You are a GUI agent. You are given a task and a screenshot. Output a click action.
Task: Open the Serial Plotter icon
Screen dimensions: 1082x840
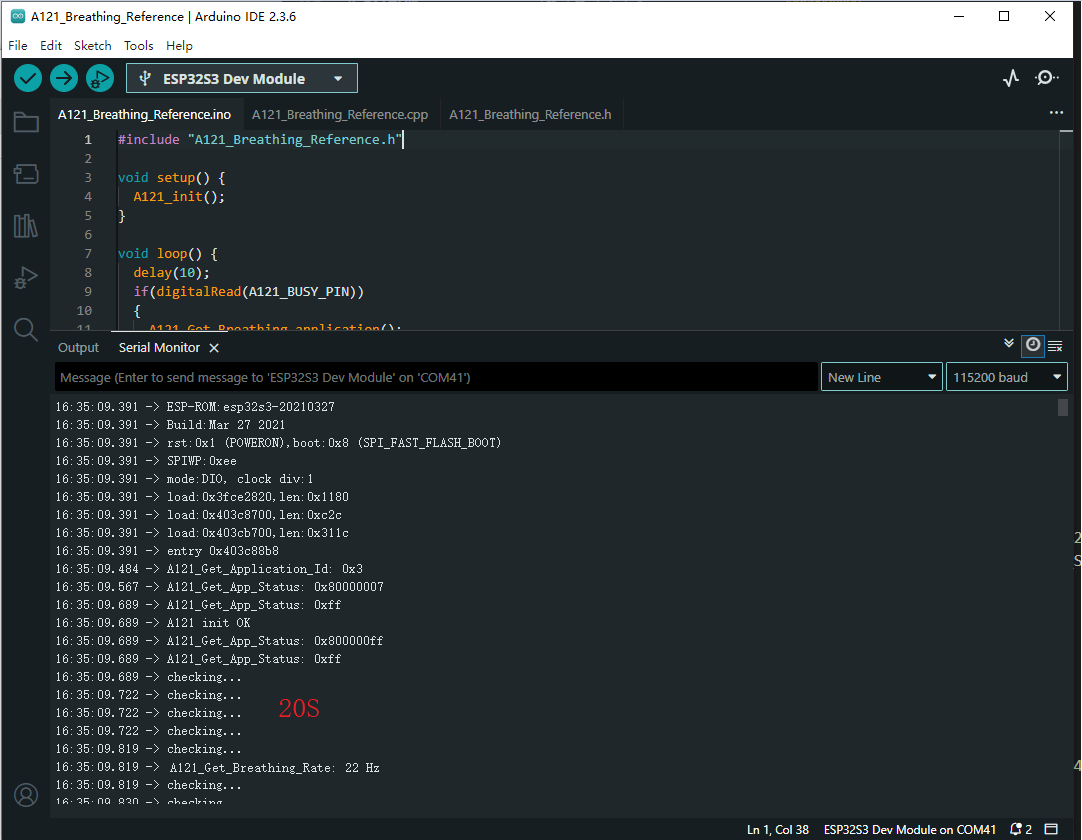point(1011,78)
